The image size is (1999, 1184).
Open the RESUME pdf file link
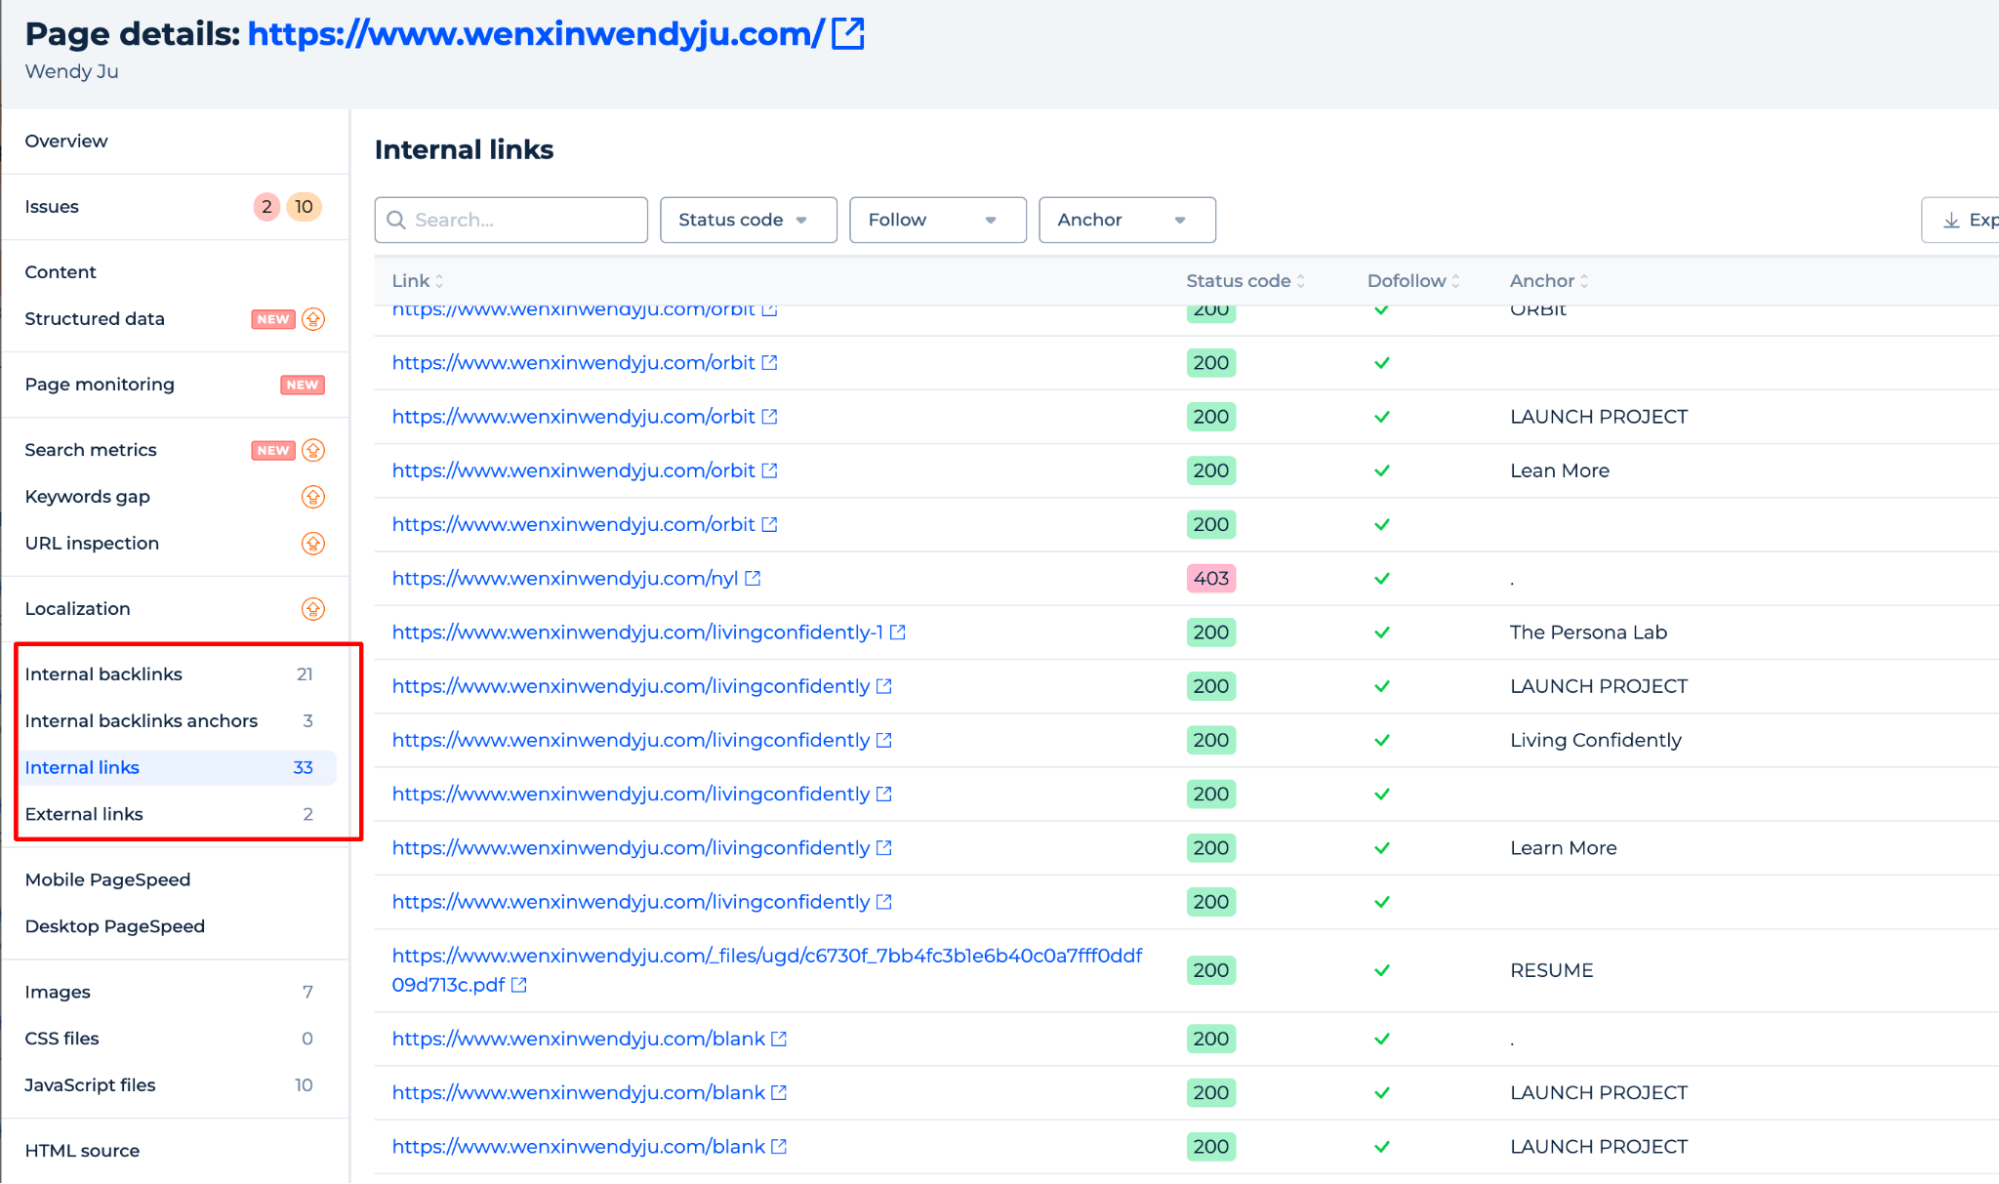[767, 970]
